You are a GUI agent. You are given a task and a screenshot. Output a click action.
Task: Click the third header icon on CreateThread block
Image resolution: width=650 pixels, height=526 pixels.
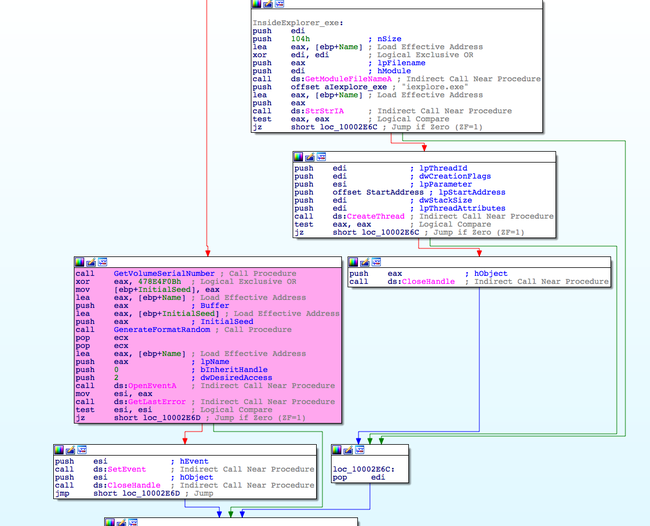point(320,157)
